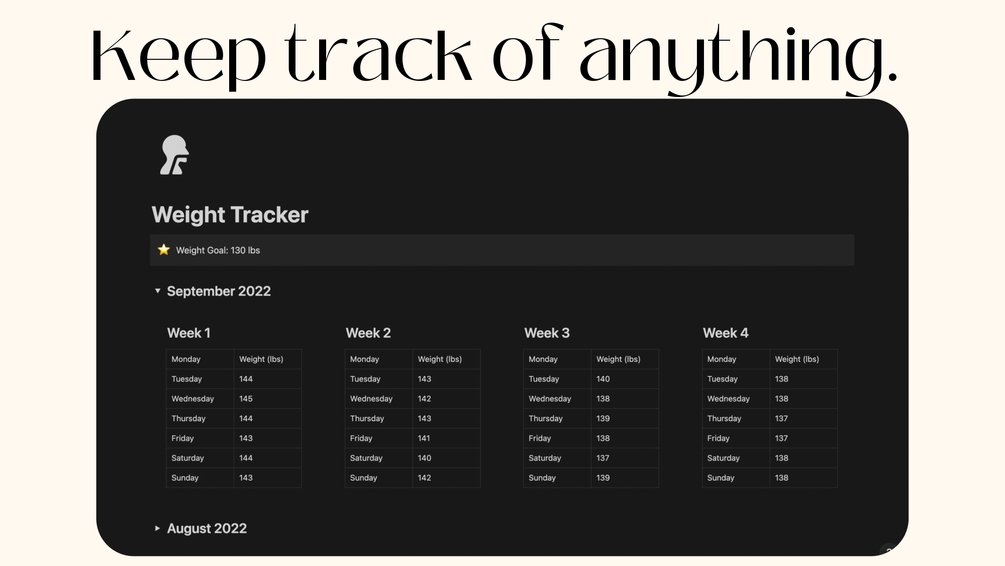Click the Weight Tracker page title
The width and height of the screenshot is (1005, 566).
coord(230,215)
